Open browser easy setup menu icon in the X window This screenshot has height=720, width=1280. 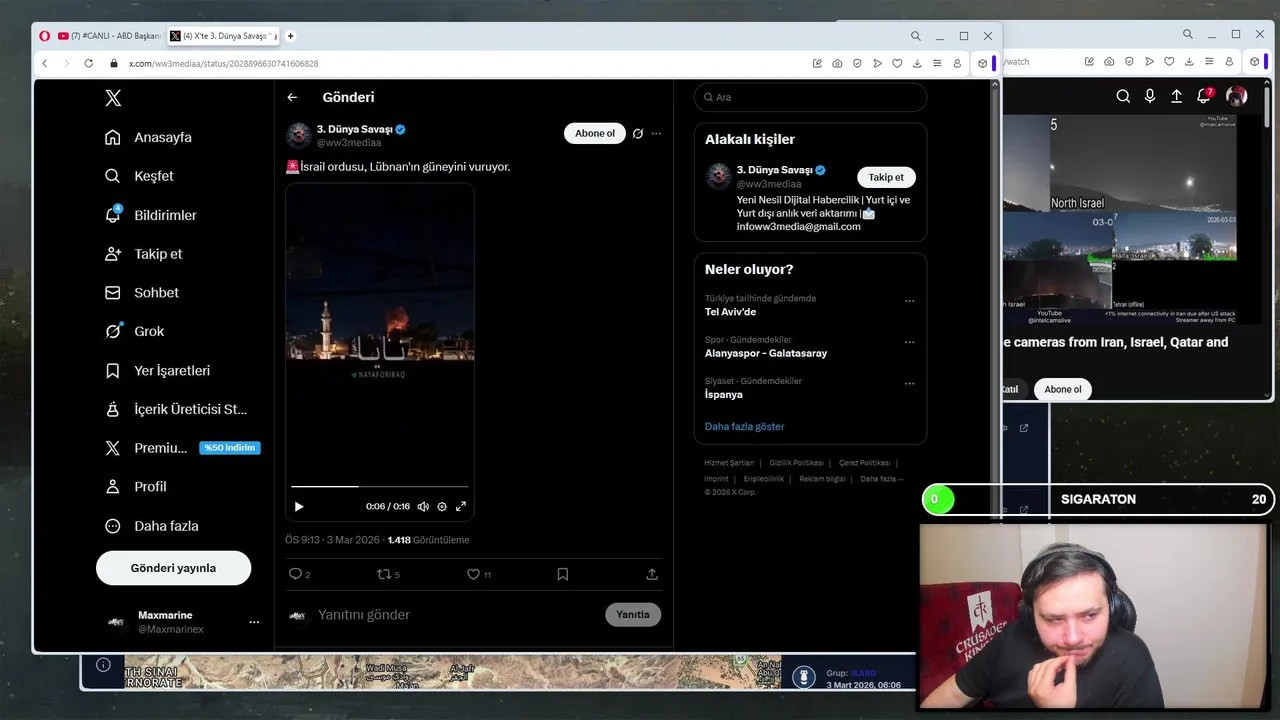[x=937, y=63]
